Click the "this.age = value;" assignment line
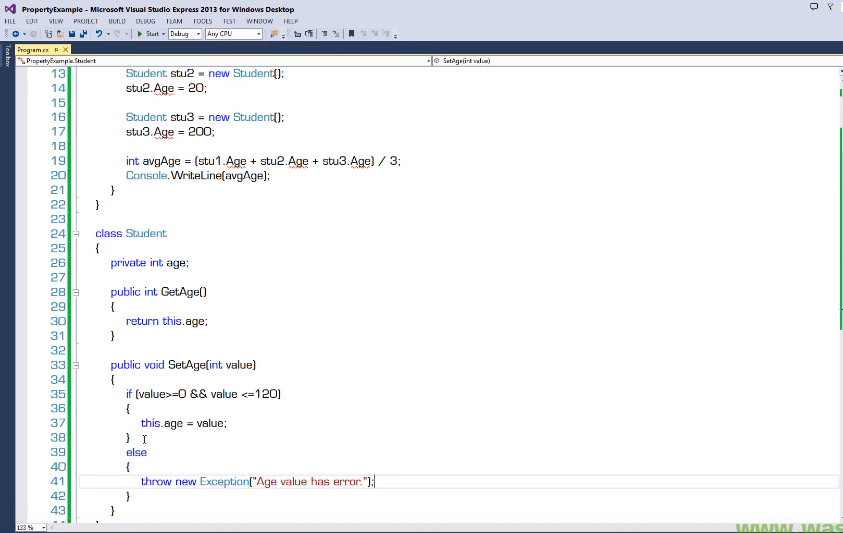 (x=184, y=424)
